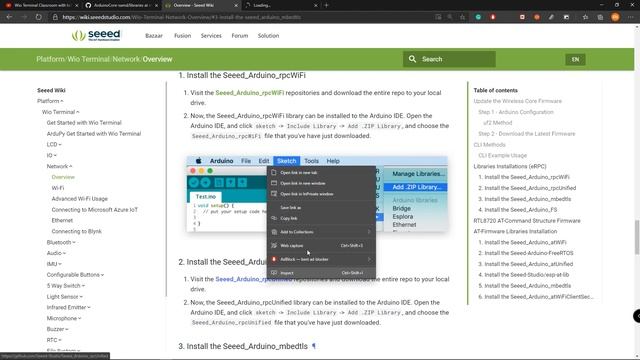
Task: View site info via the lock icon
Action: coord(55,17)
